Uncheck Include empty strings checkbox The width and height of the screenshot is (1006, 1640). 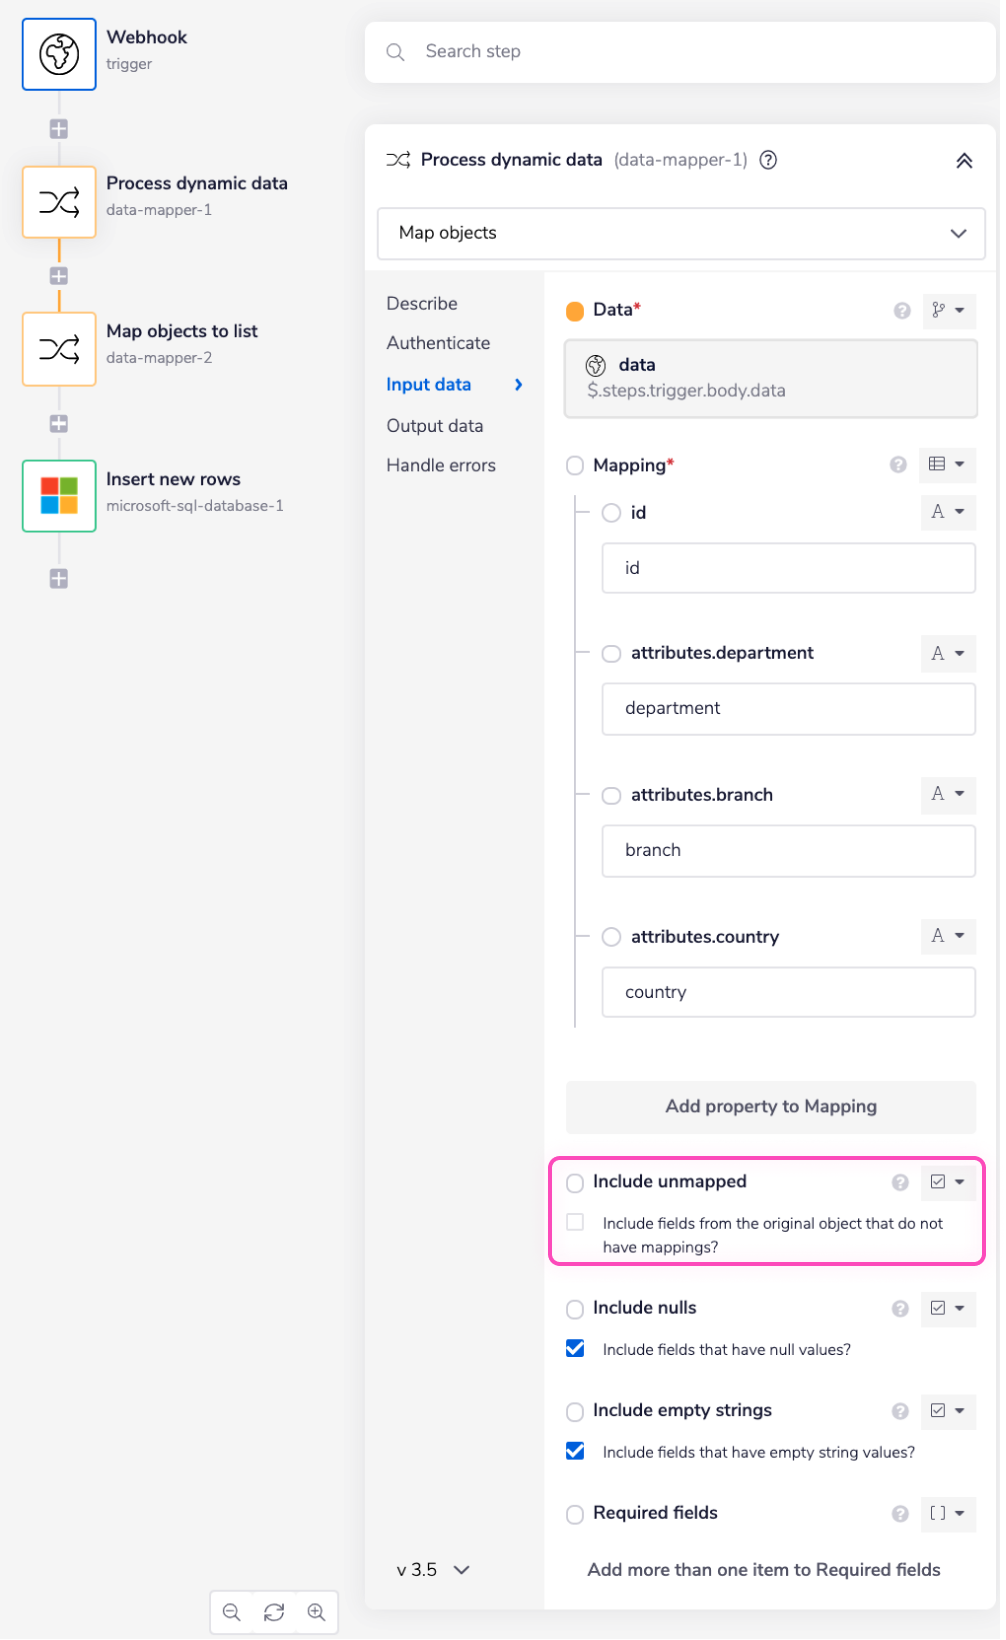pos(575,1451)
